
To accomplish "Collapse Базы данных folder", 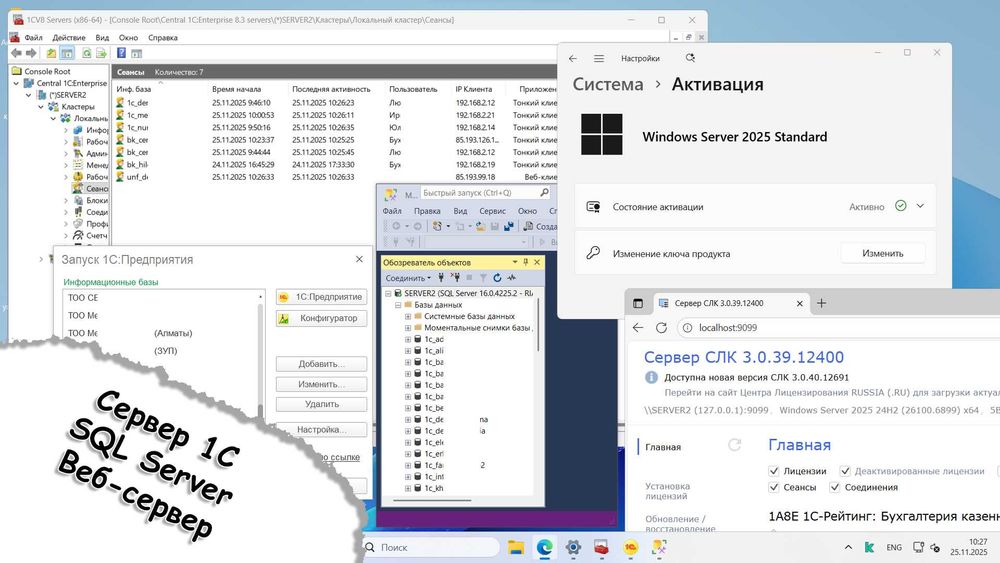I will pyautogui.click(x=398, y=305).
